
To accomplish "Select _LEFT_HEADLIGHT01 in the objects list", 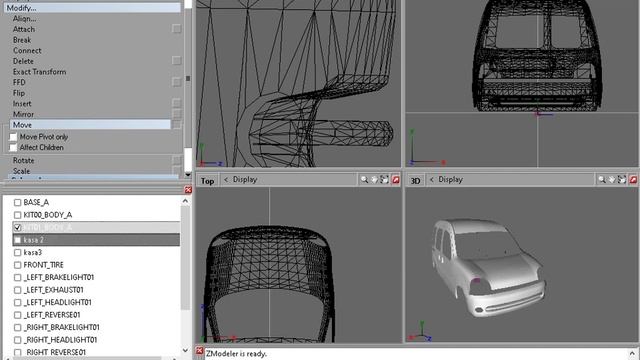I will [x=57, y=302].
